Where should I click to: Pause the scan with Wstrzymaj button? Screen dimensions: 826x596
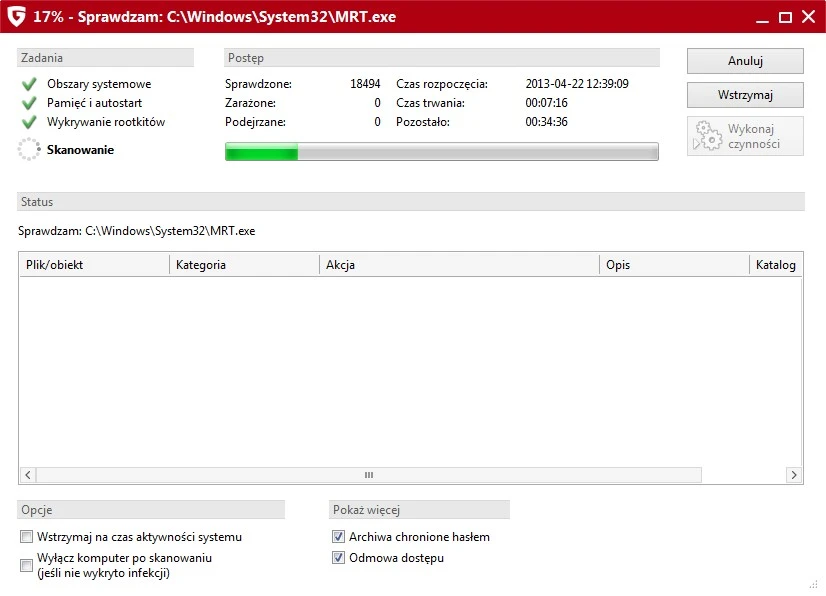coord(745,95)
